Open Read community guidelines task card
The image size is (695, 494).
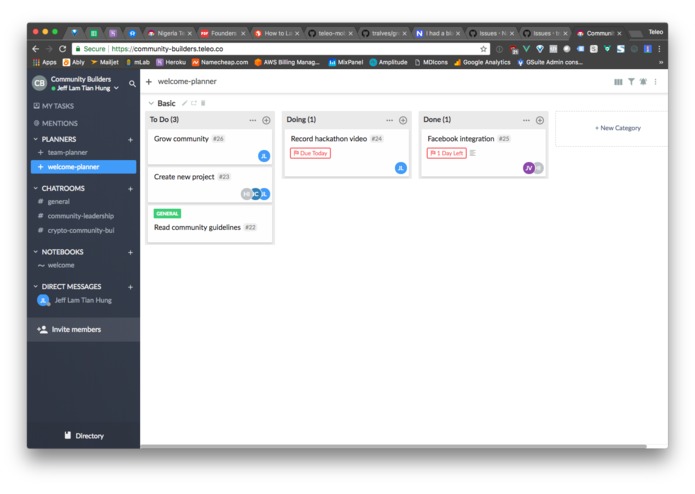210,224
